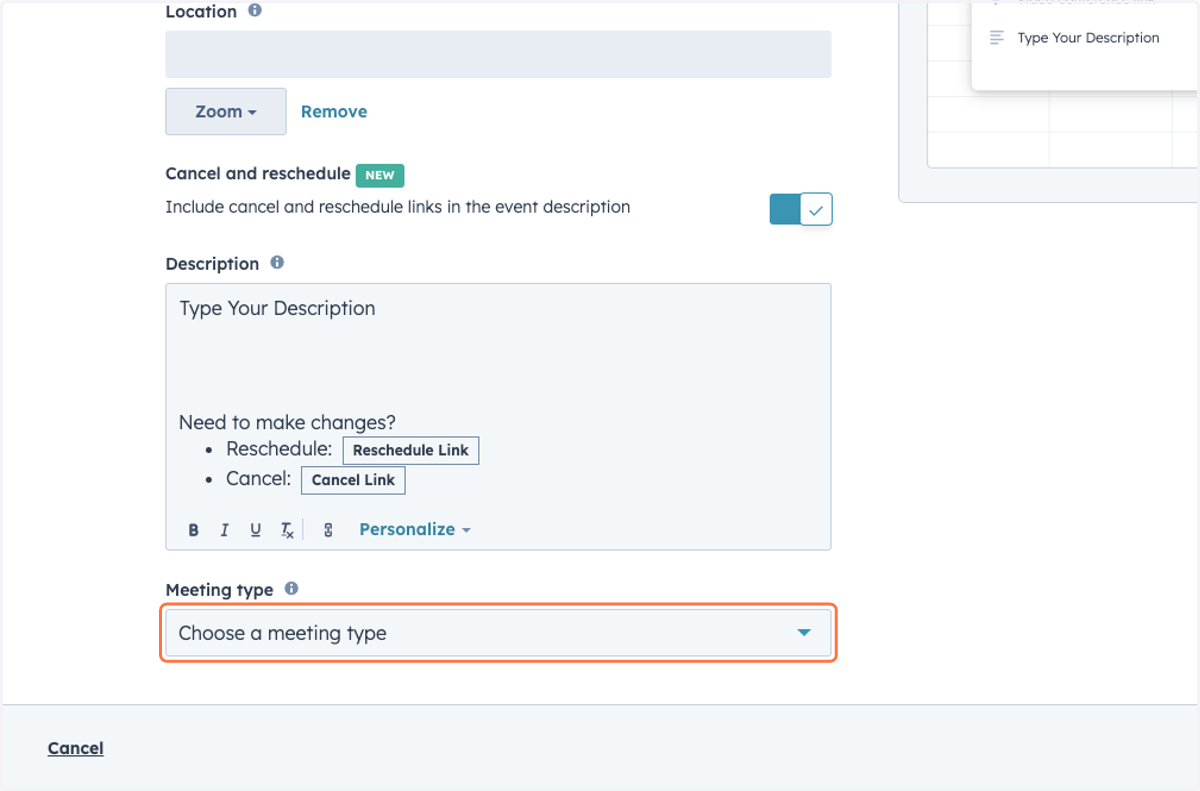The image size is (1200, 791).
Task: Click the 'Meeting type' label
Action: click(219, 590)
